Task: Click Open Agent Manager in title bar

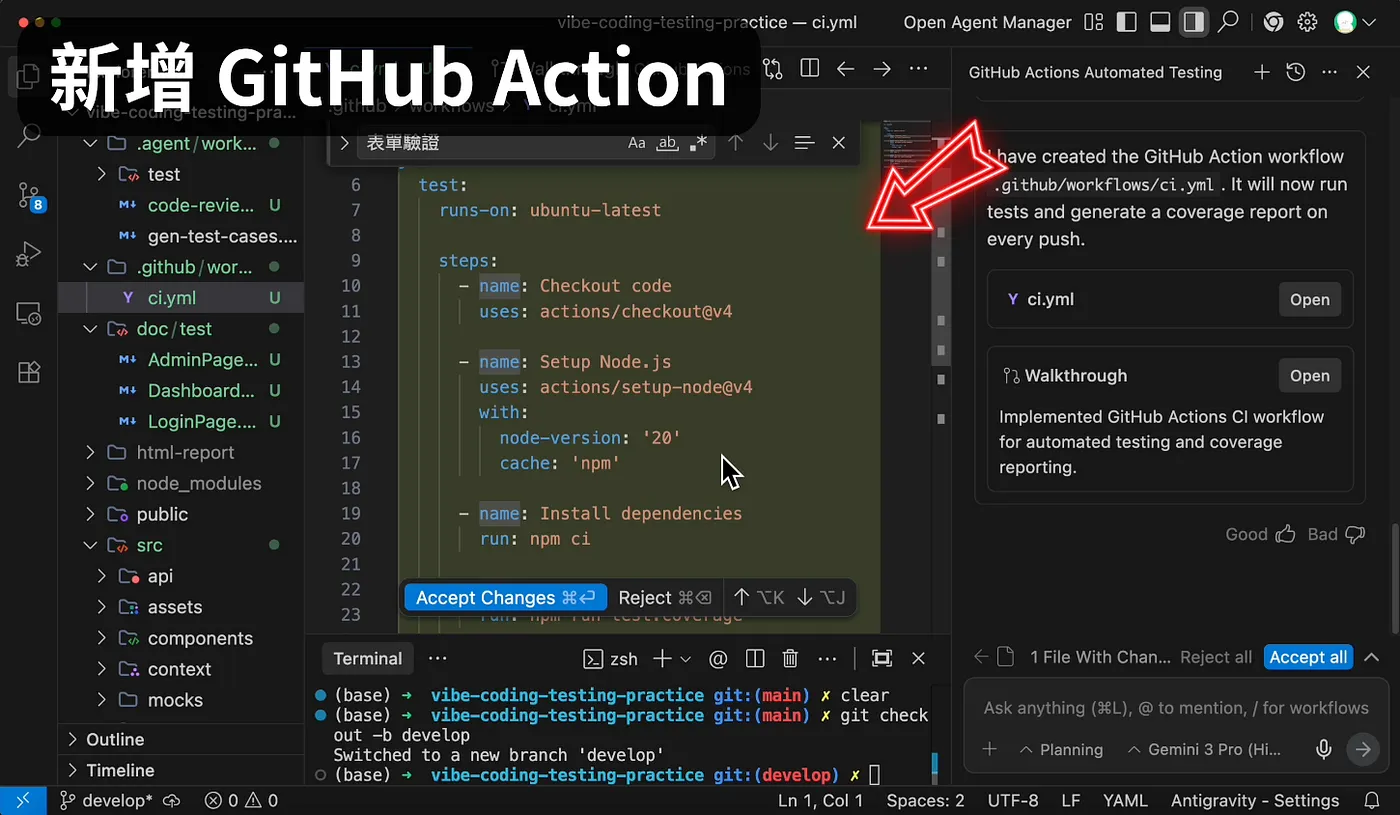Action: click(x=987, y=22)
